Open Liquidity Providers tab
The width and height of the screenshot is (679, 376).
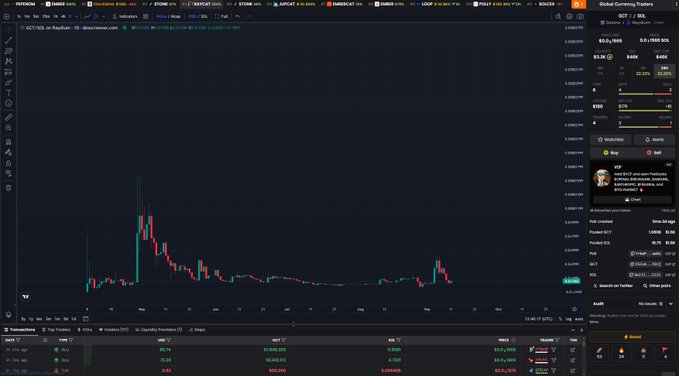click(158, 330)
